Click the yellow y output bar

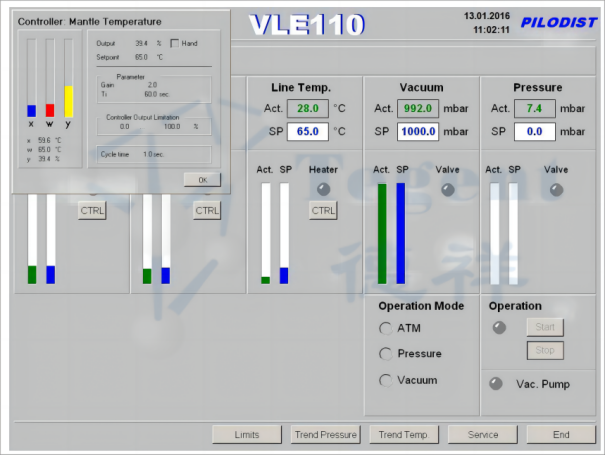point(69,100)
